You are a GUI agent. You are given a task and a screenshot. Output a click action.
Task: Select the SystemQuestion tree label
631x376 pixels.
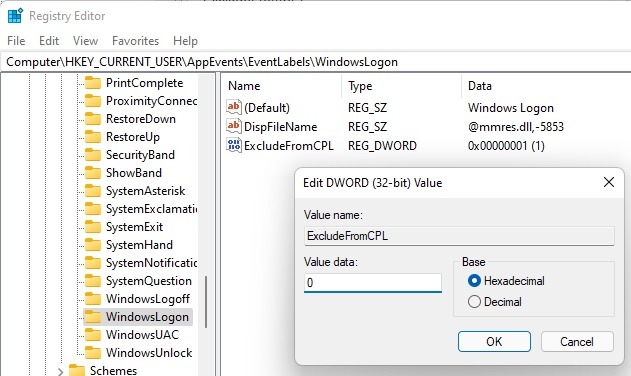click(x=148, y=281)
